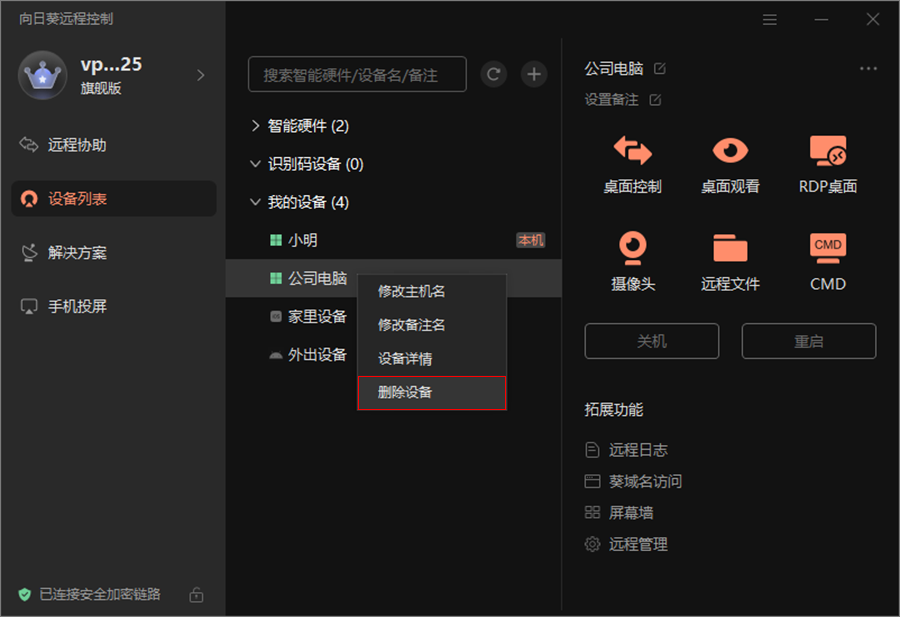Access 远程文件 for file transfer
This screenshot has width=900, height=617.
click(x=730, y=262)
